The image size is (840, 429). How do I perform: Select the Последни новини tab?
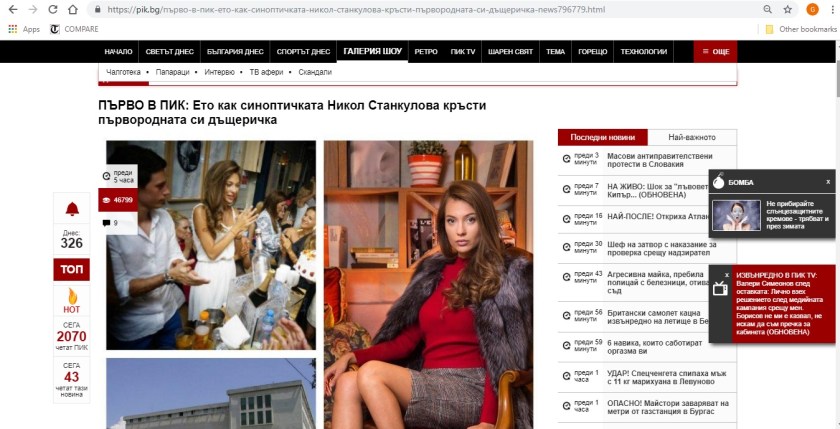pos(603,137)
